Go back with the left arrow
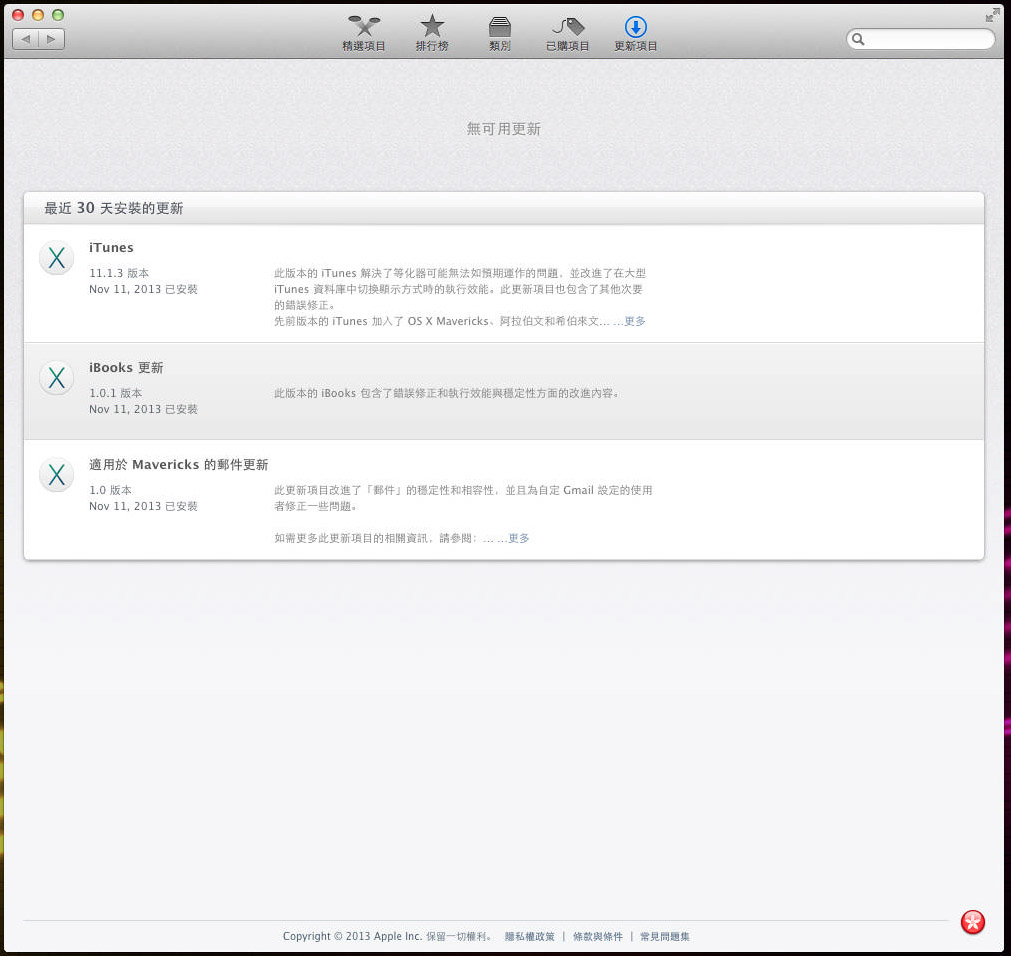The height and width of the screenshot is (956, 1011). 25,39
